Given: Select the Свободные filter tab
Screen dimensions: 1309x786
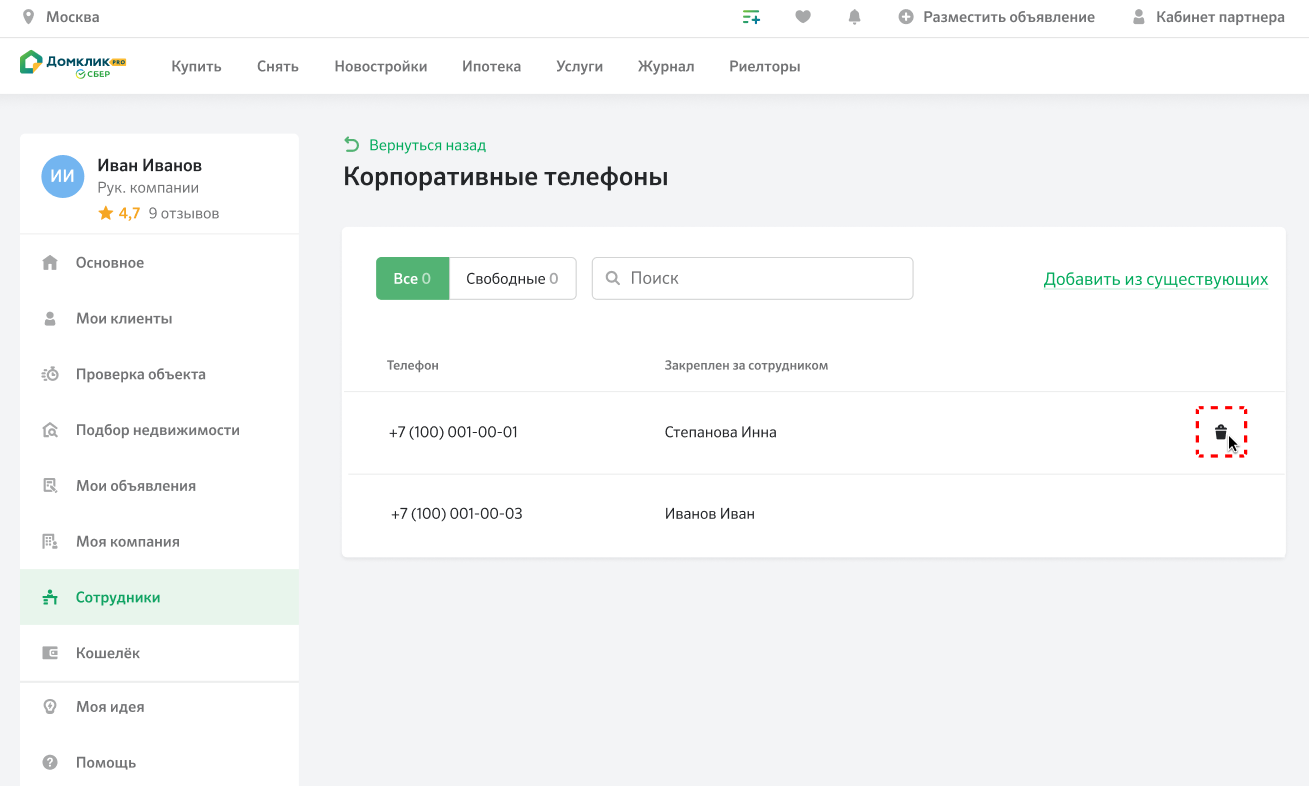Looking at the screenshot, I should tap(513, 278).
